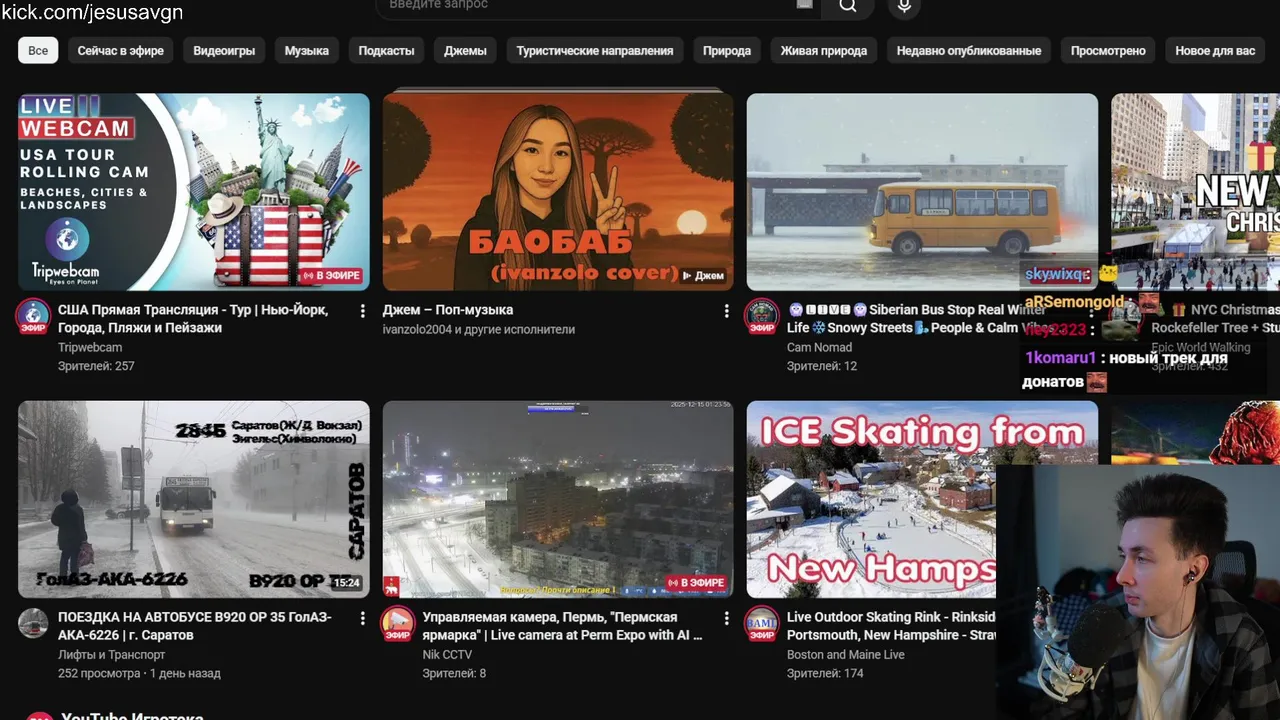The width and height of the screenshot is (1280, 720).
Task: Click the Зрителей: 174 text
Action: click(825, 674)
